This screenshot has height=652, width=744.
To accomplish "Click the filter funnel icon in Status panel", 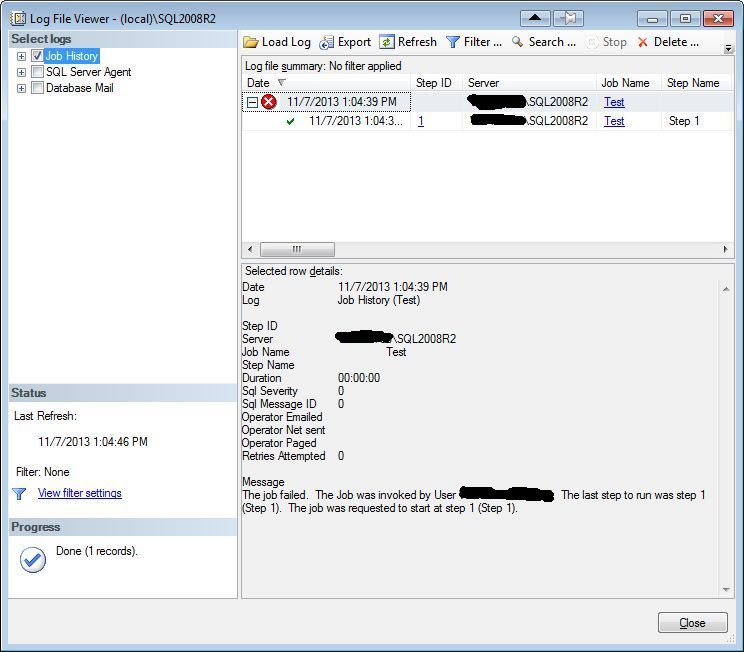I will [19, 494].
